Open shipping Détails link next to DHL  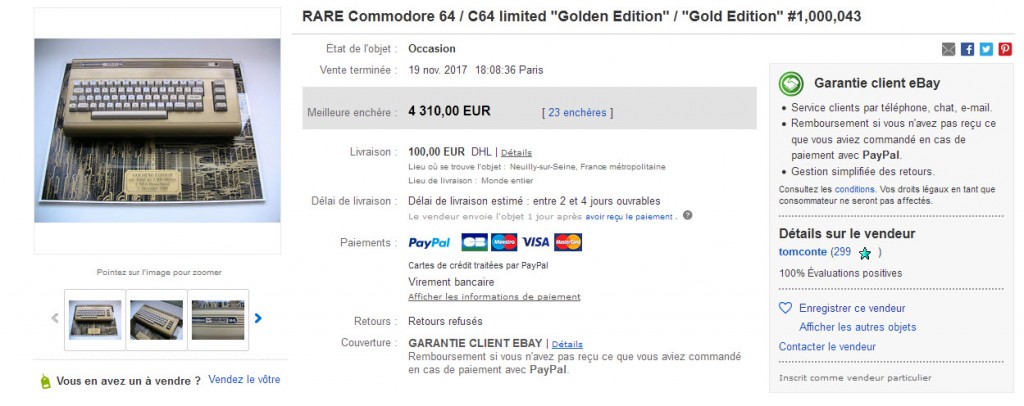tap(516, 153)
